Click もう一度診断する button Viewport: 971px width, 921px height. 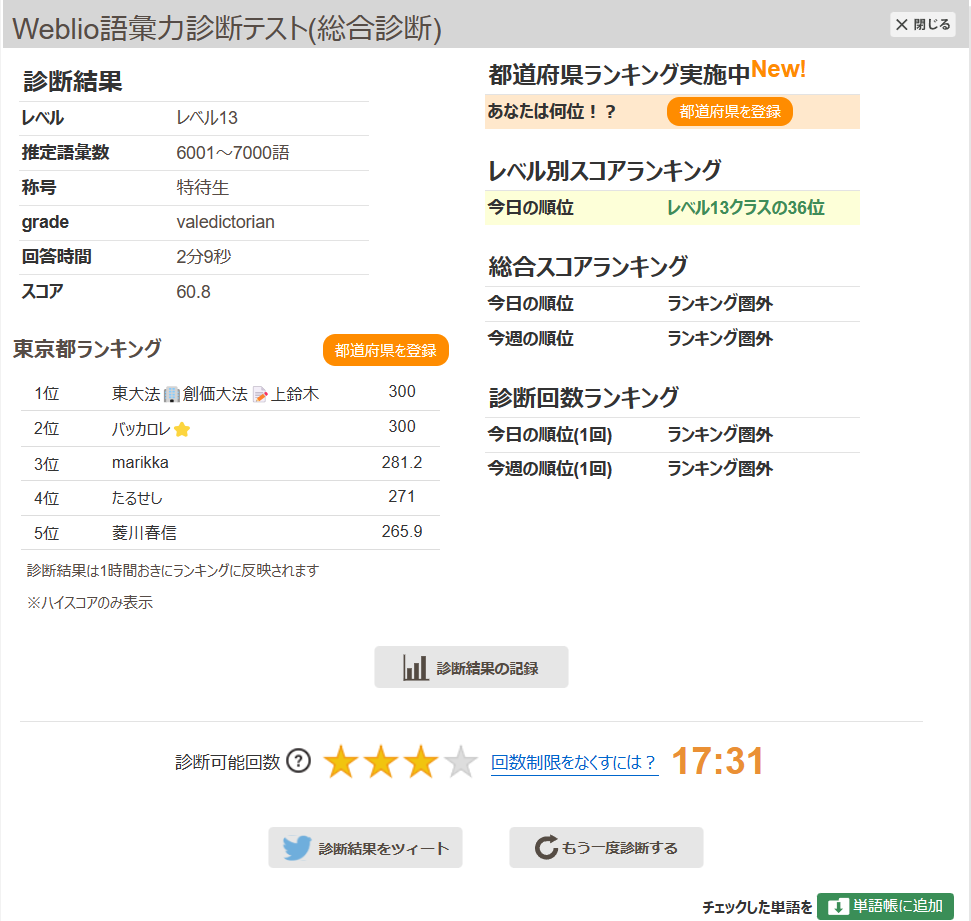point(606,847)
